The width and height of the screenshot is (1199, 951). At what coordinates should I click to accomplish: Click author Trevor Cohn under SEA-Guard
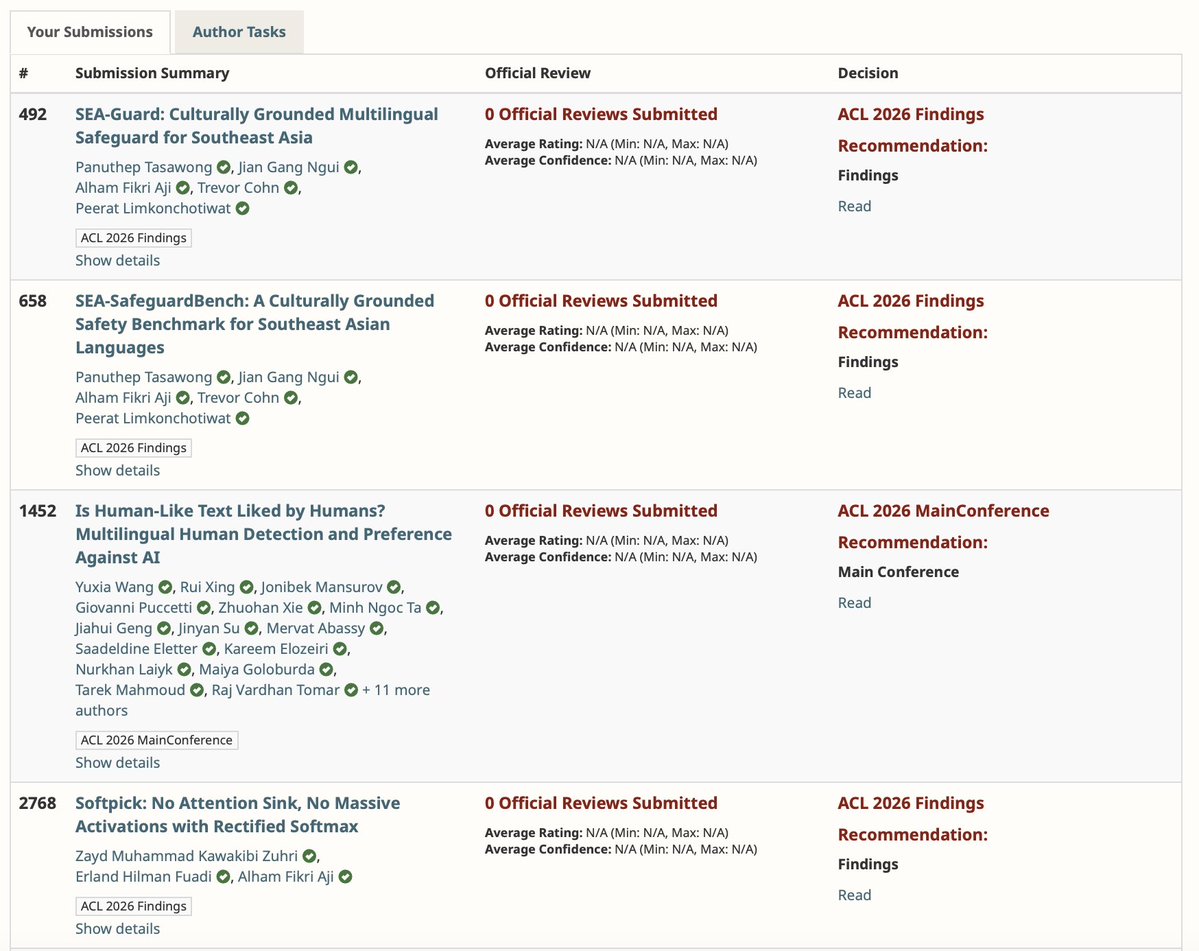pyautogui.click(x=238, y=187)
